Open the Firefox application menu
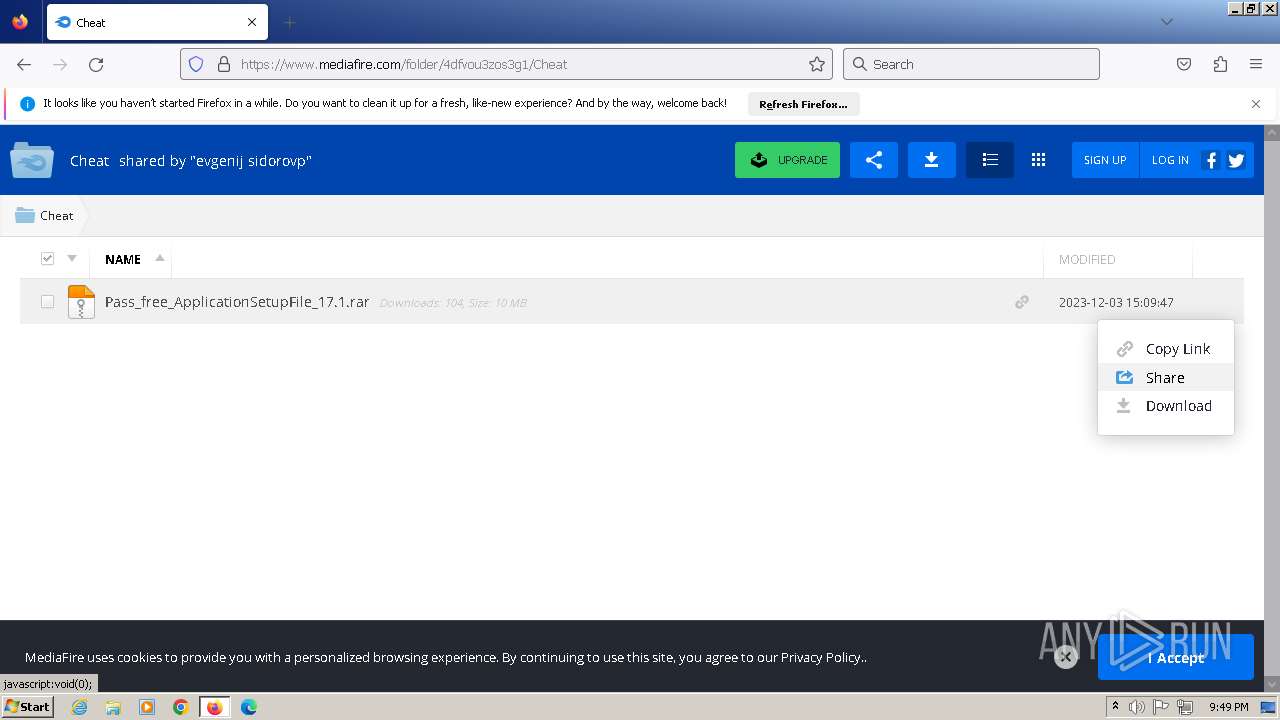The image size is (1280, 720). [1256, 64]
